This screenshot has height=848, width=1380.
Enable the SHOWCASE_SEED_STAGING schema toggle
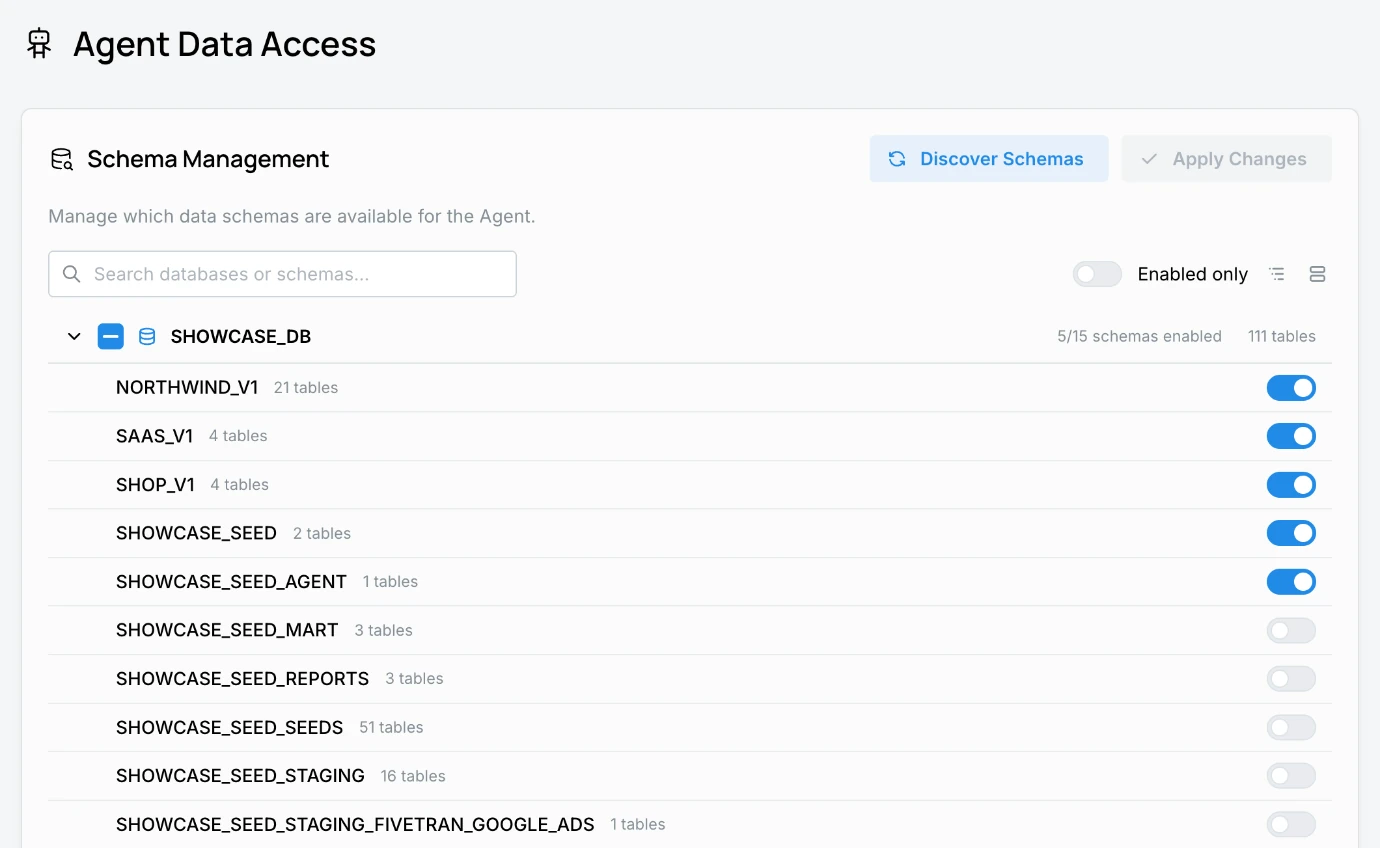click(1291, 776)
